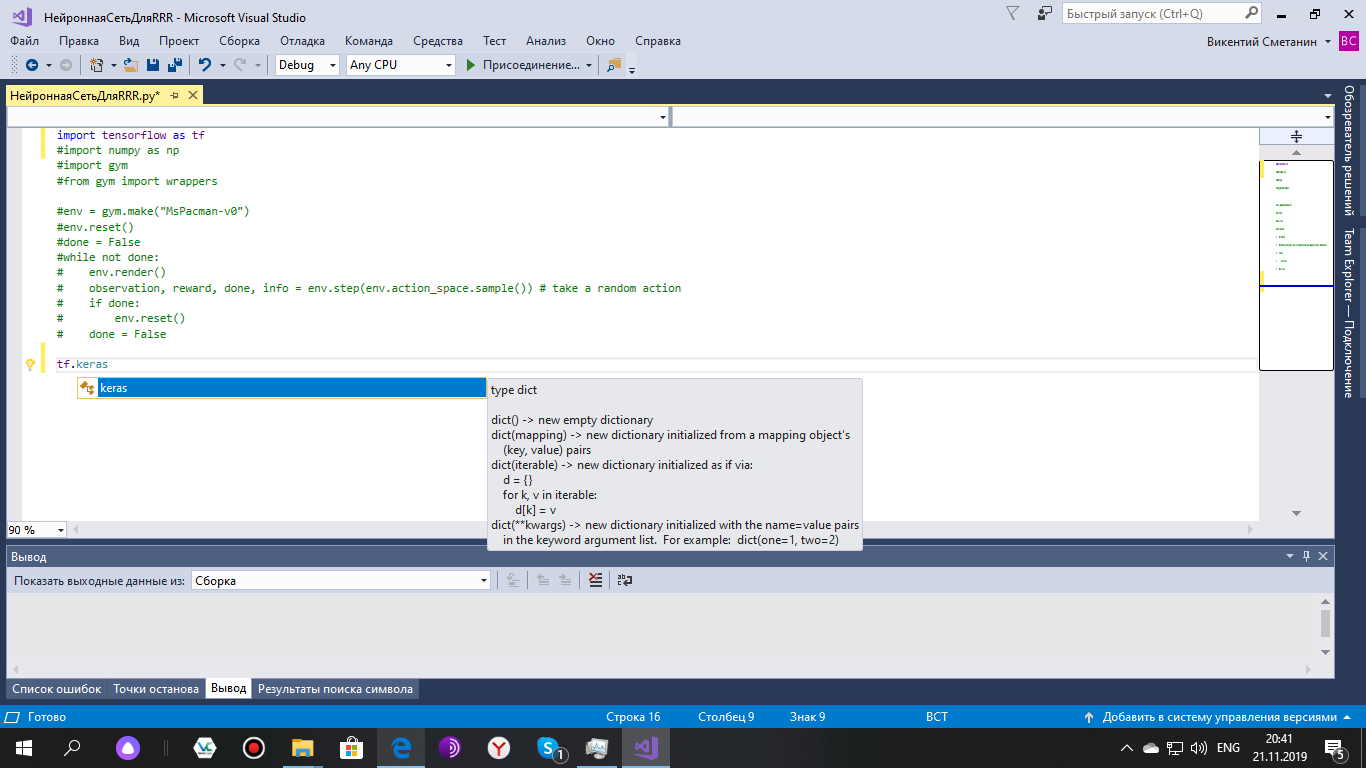Open the Сборка output source dropdown
This screenshot has width=1366, height=768.
(484, 580)
